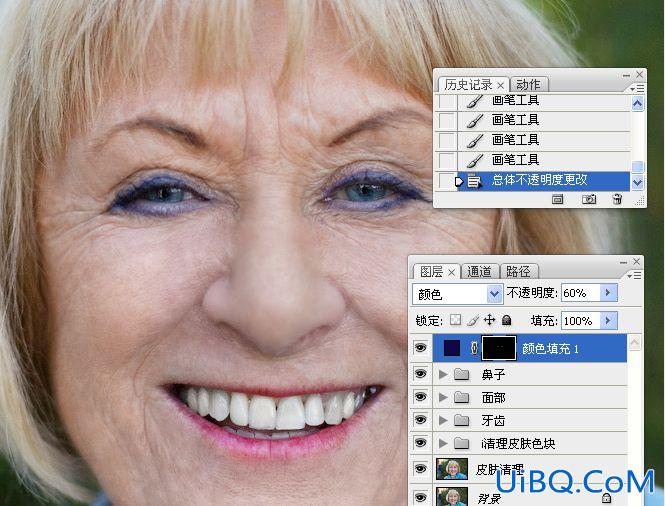Viewport: 665px width, 506px height.
Task: Click the 总体不透明度更改 state document icon
Action: point(474,182)
